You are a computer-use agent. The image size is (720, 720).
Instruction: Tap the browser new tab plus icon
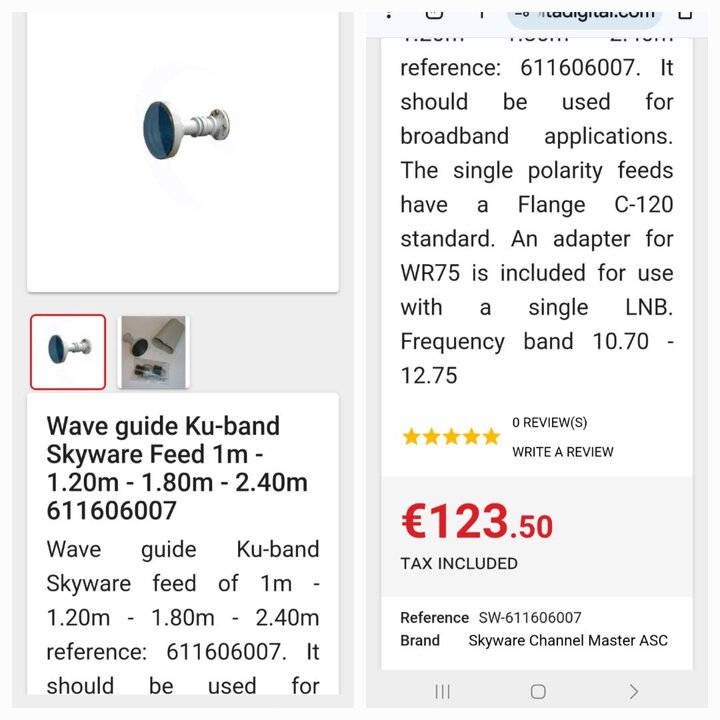pyautogui.click(x=481, y=15)
